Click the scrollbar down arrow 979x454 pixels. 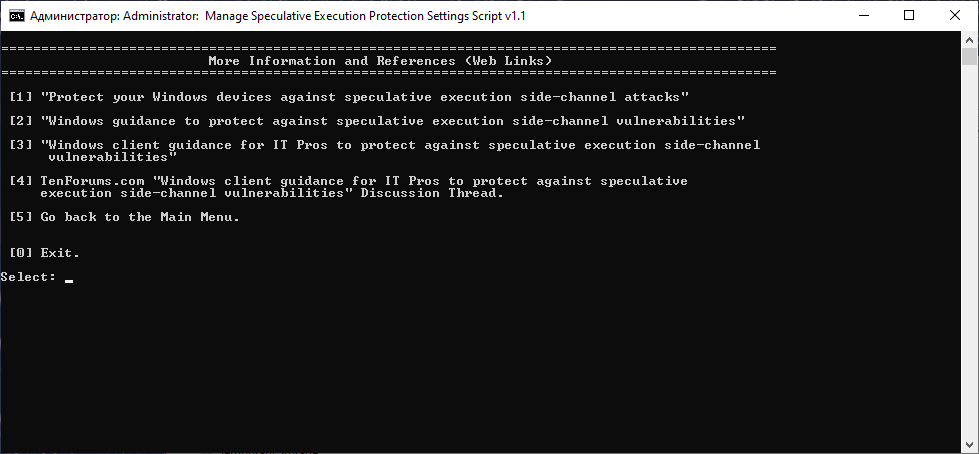pos(970,445)
